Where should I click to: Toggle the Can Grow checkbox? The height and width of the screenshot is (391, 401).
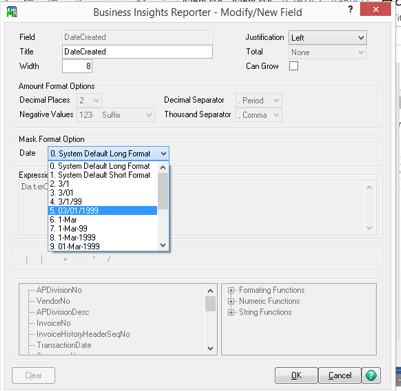(x=294, y=66)
